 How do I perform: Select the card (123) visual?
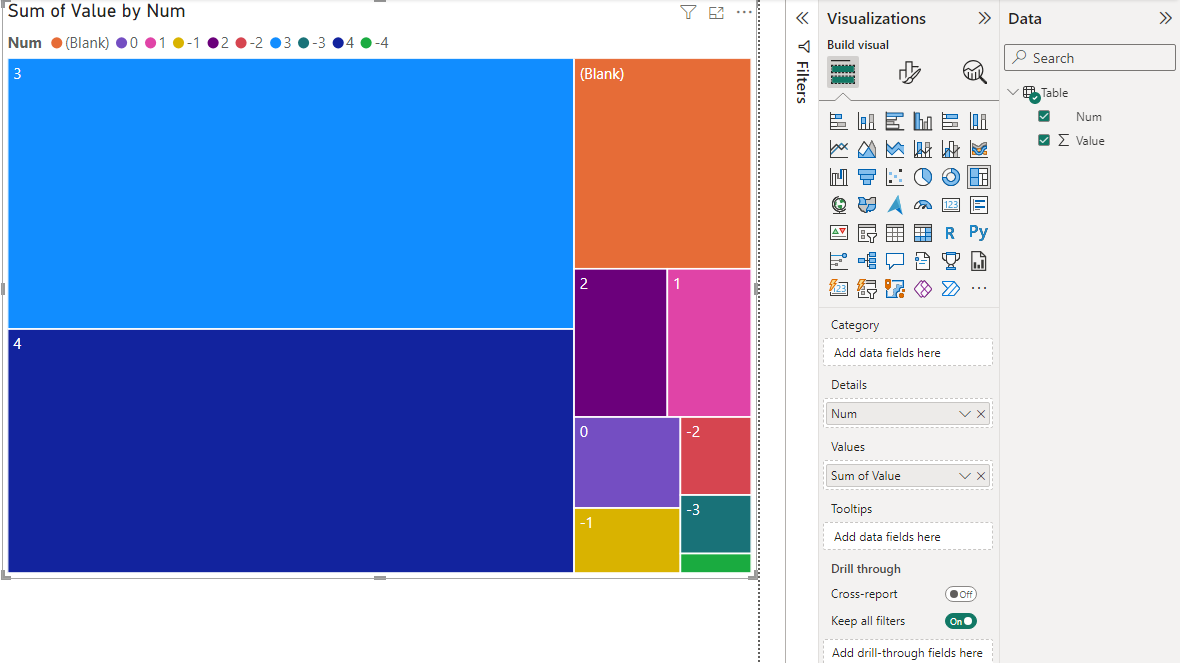pyautogui.click(x=950, y=205)
